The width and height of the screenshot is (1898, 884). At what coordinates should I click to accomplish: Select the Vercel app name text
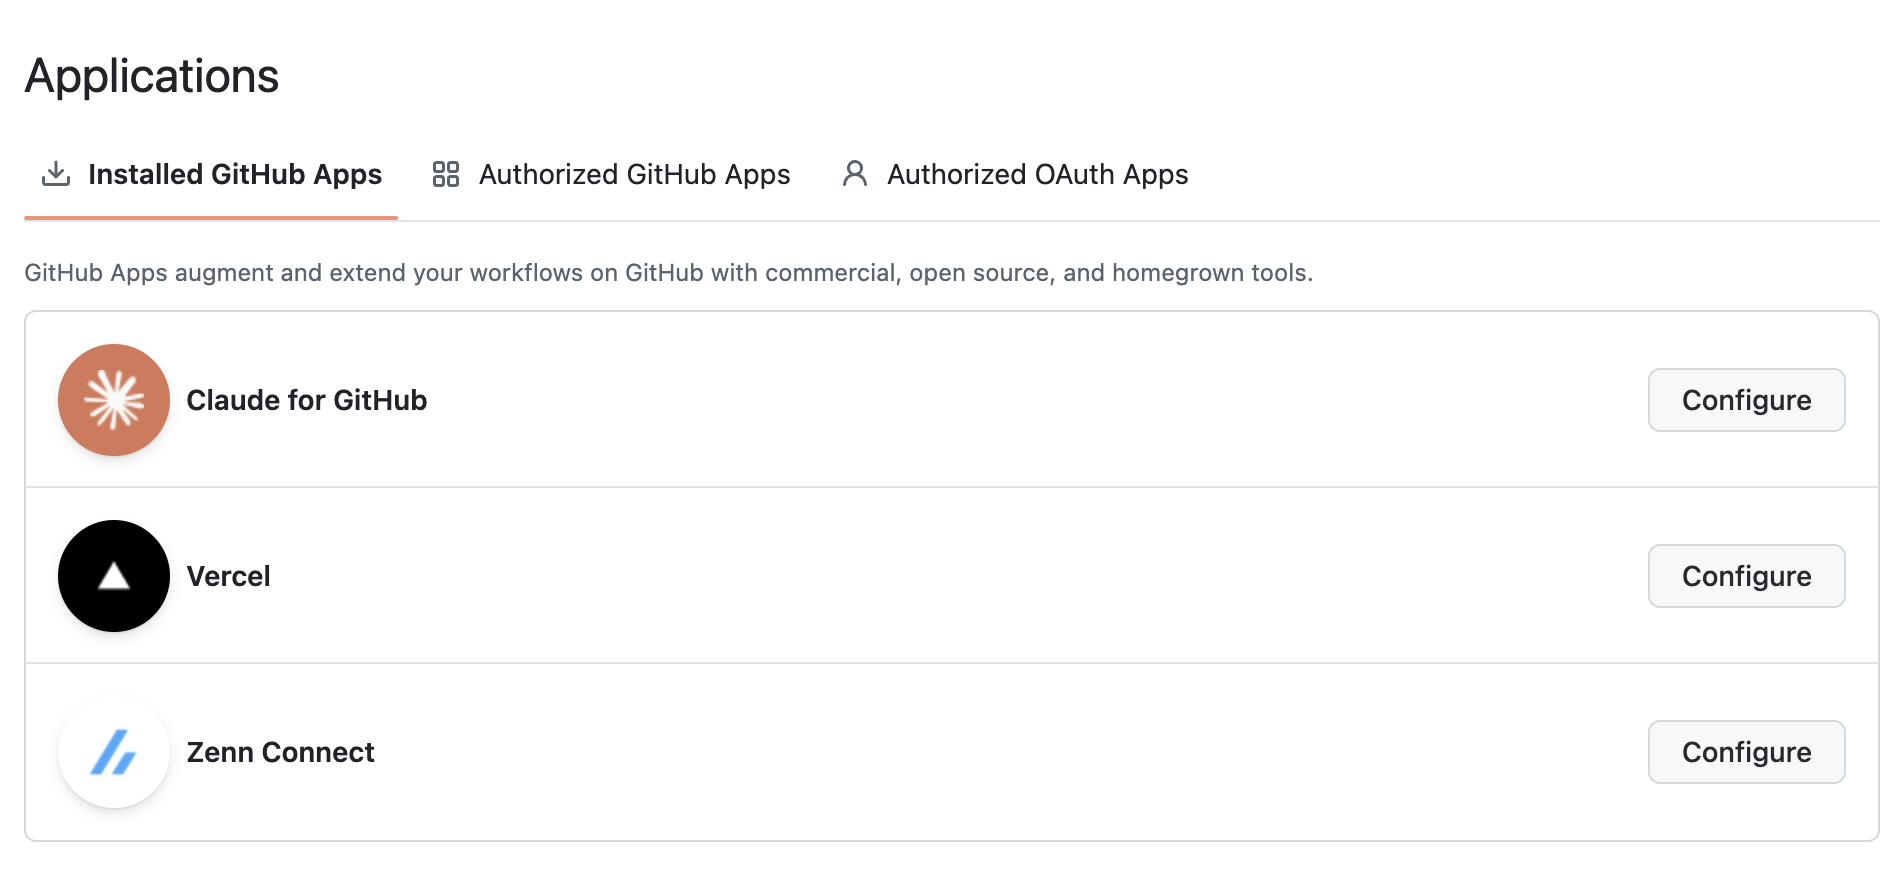(229, 576)
